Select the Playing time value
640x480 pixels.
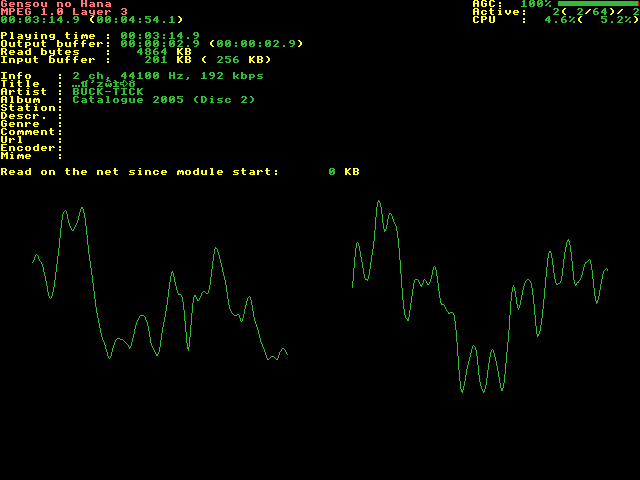tap(160, 36)
